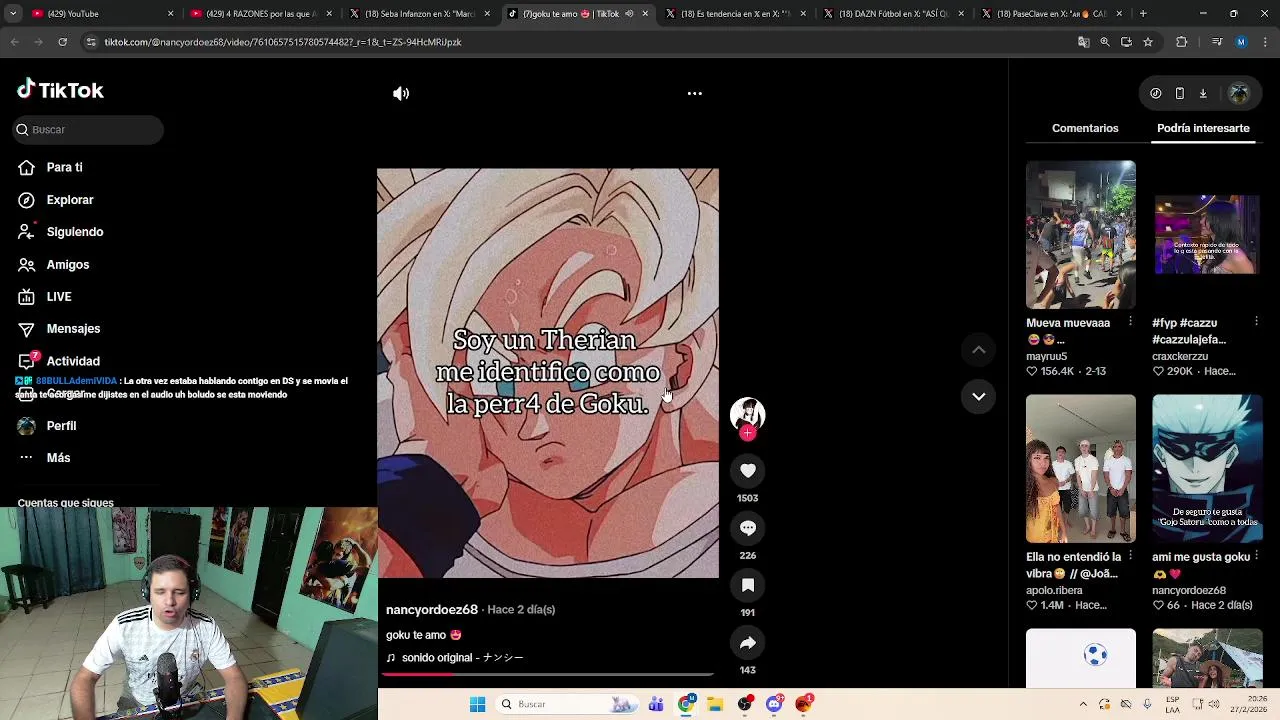The width and height of the screenshot is (1280, 720).
Task: Open the Windows Start button
Action: 478,704
